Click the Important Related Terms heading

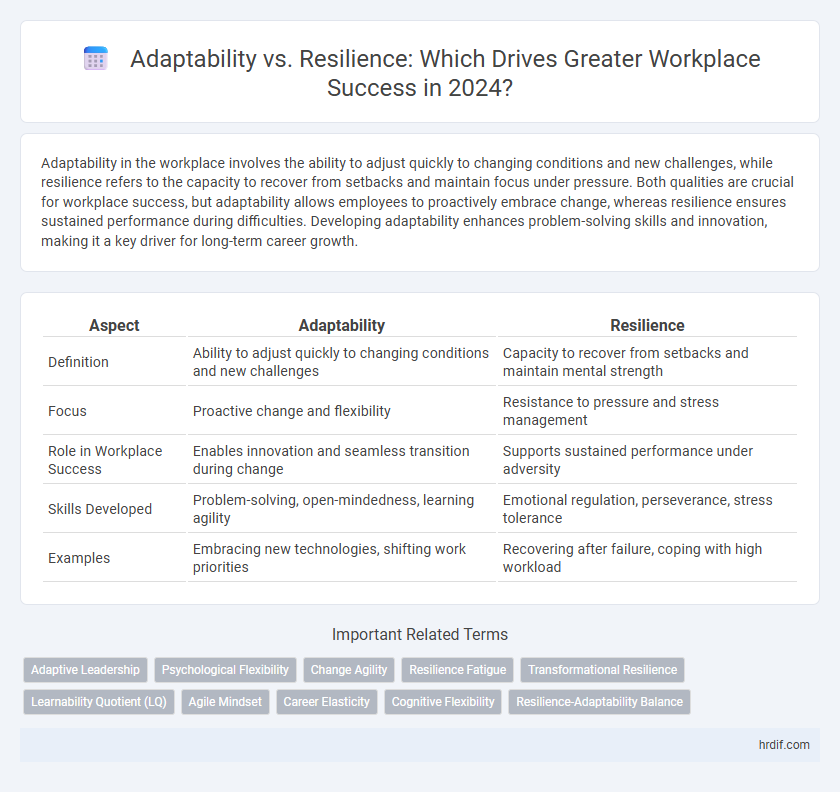tap(419, 634)
